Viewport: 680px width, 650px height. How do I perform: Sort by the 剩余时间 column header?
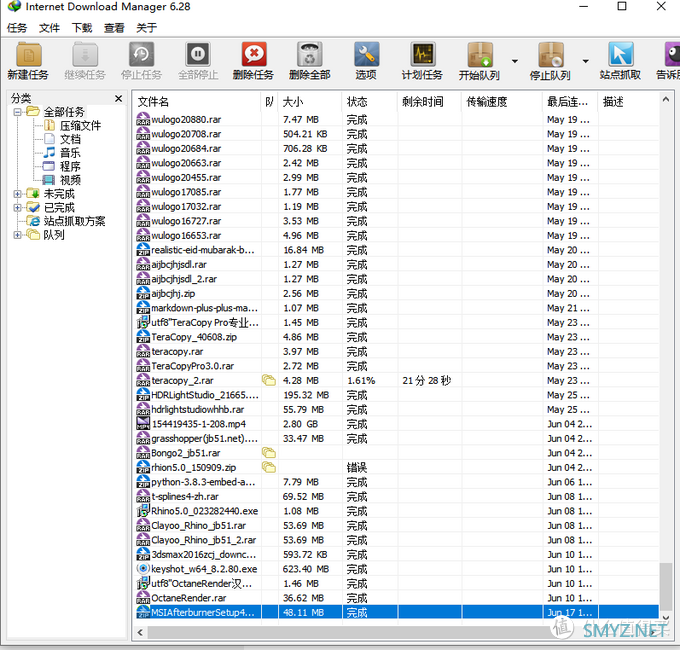click(x=429, y=102)
